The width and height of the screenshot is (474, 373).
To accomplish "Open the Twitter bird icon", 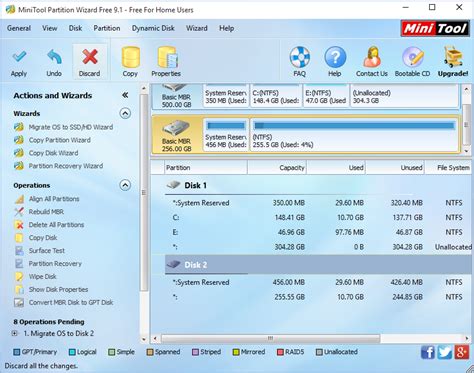I will 445,352.
